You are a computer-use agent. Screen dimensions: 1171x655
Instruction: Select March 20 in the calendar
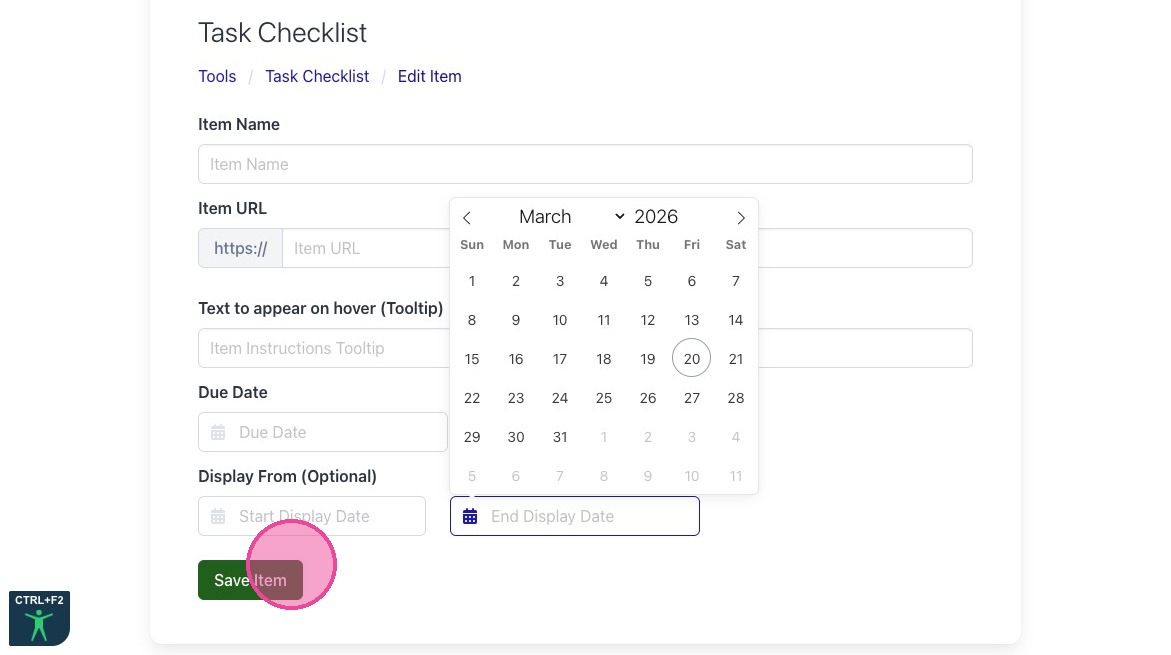[x=691, y=359]
